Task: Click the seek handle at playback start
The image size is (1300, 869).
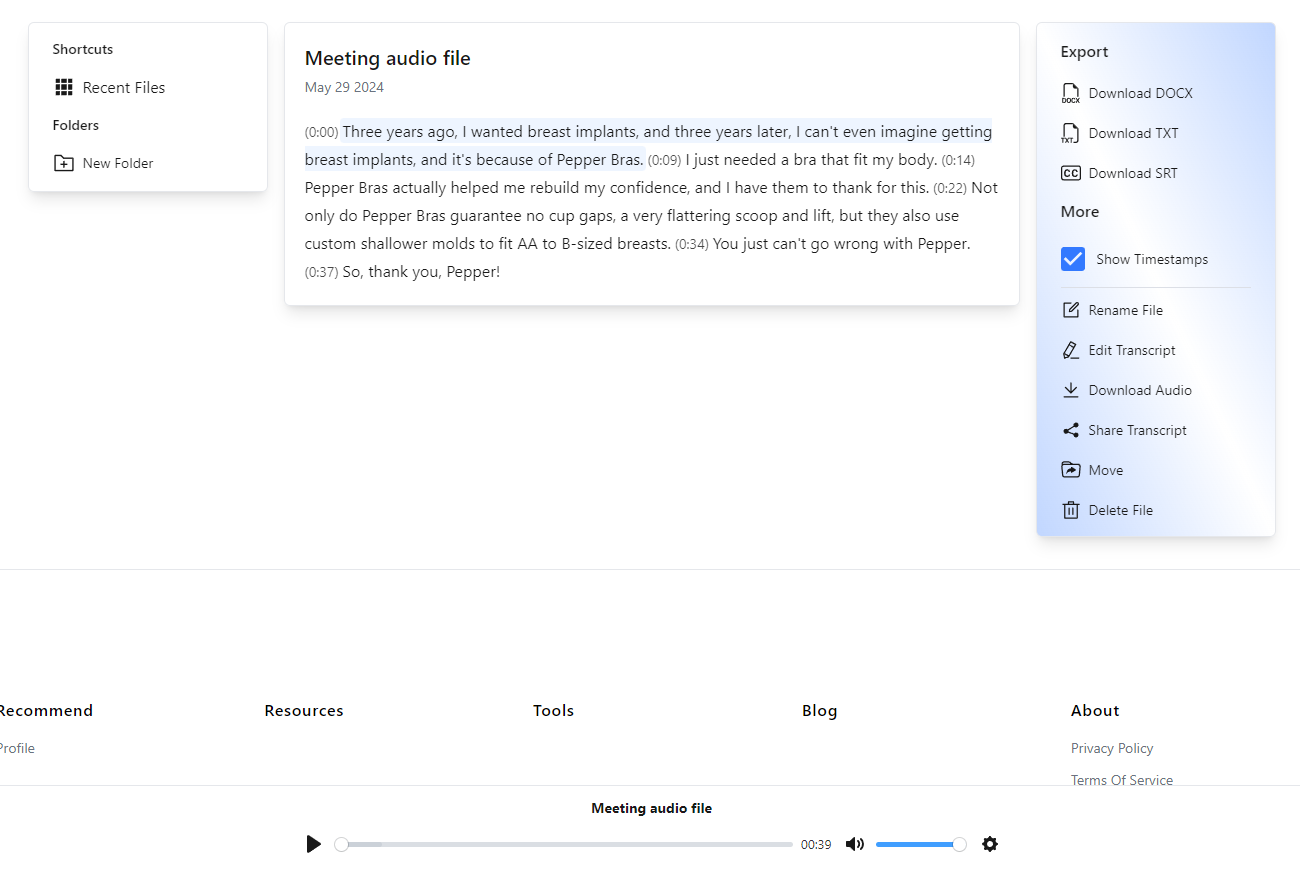Action: [x=341, y=844]
